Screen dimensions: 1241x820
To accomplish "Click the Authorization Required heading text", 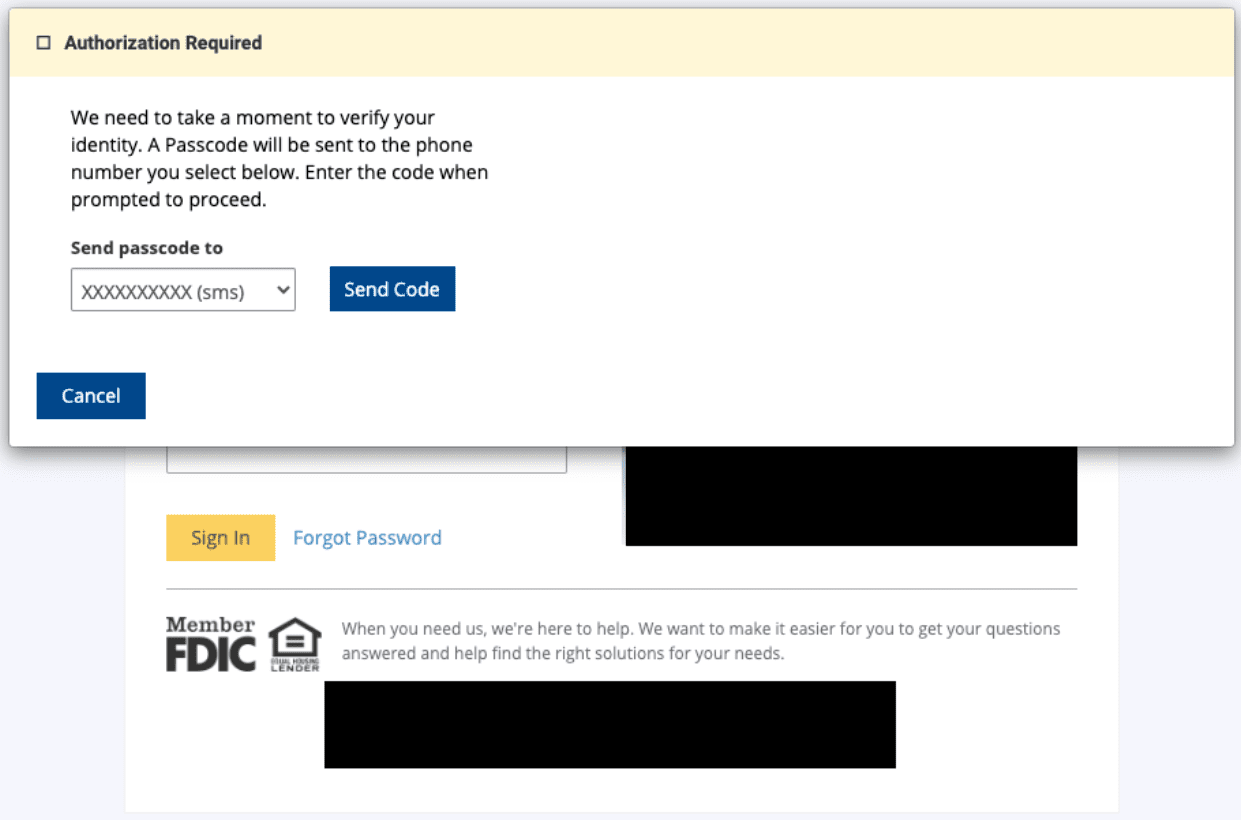I will click(x=163, y=43).
